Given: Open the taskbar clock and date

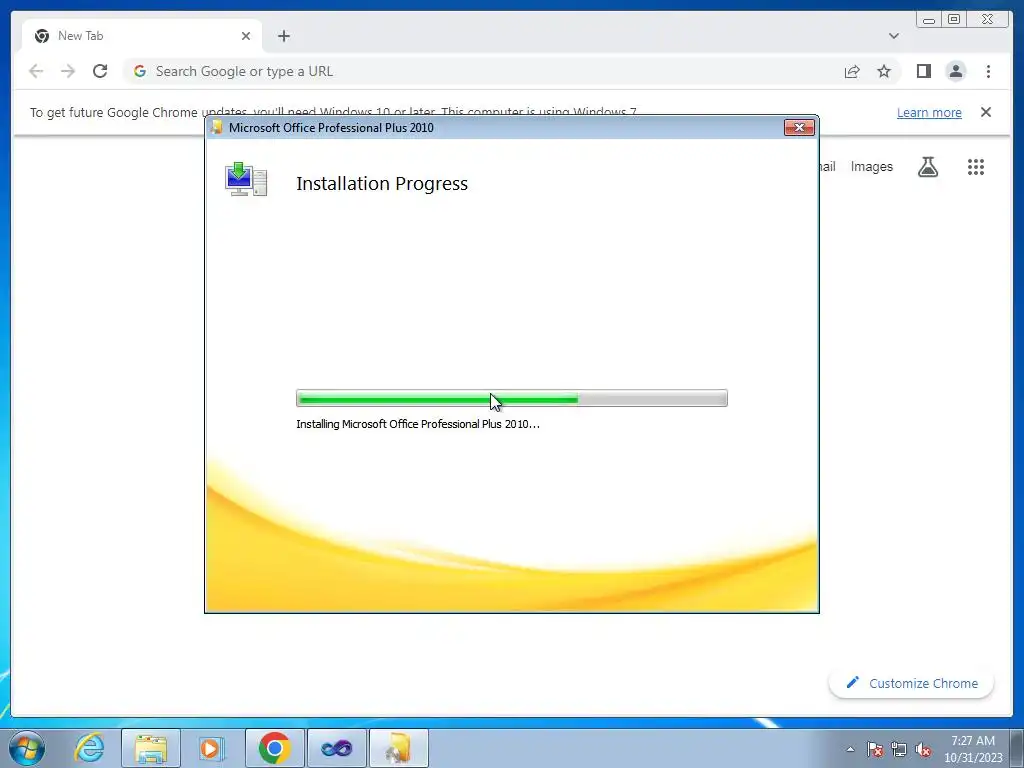Looking at the screenshot, I should [x=973, y=749].
